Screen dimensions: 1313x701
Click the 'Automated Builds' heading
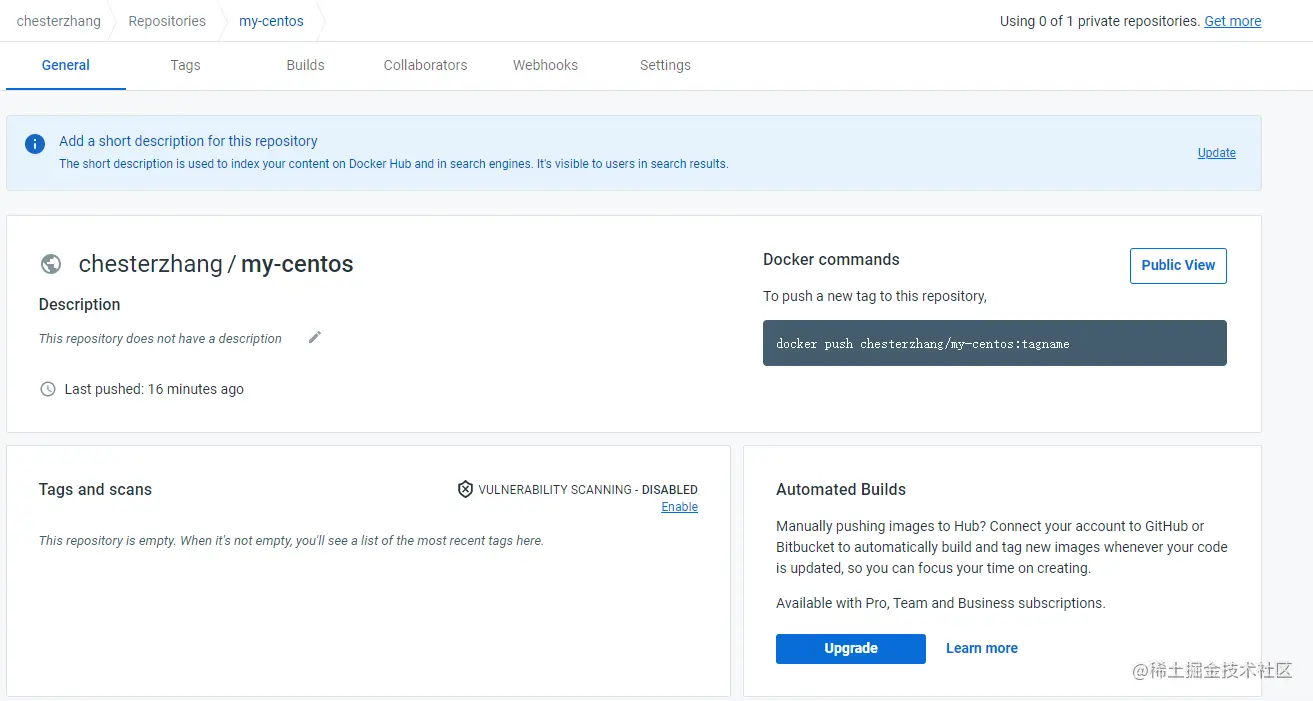tap(841, 490)
